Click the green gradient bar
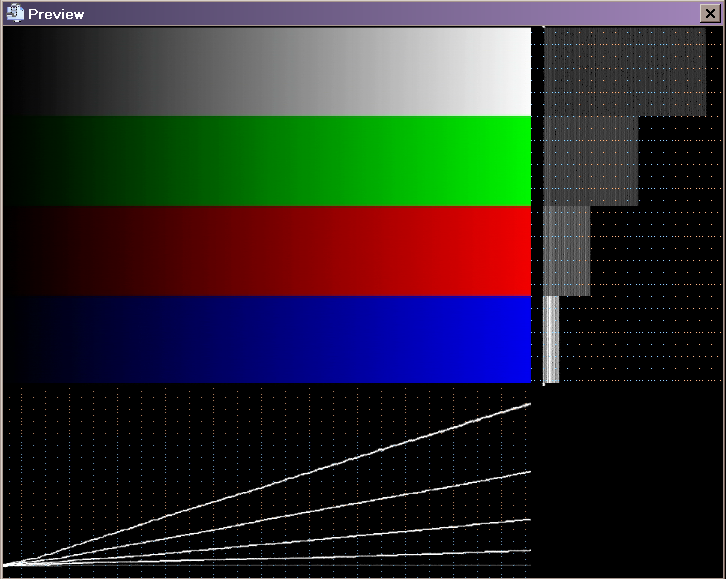726x579 pixels. [x=267, y=161]
